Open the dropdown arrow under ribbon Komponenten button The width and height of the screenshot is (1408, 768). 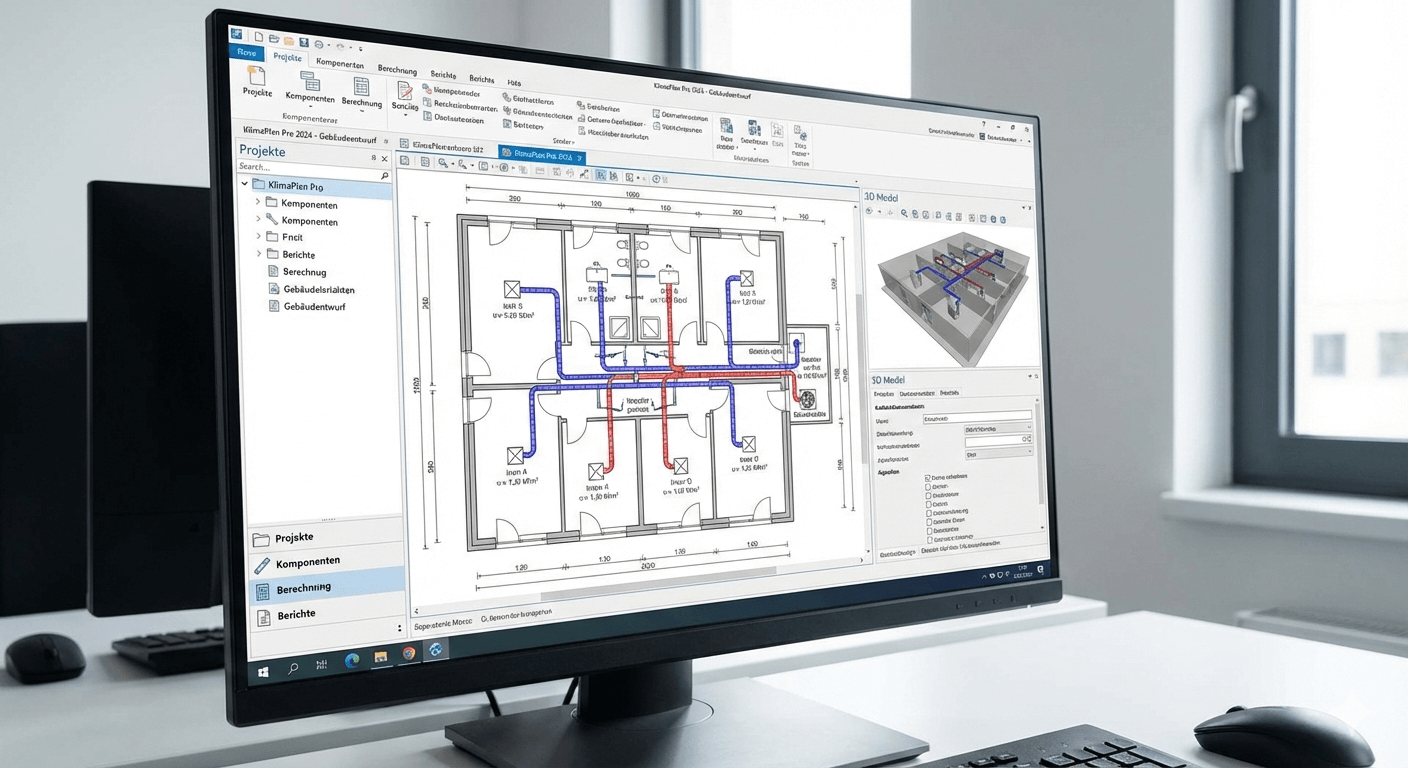[309, 107]
